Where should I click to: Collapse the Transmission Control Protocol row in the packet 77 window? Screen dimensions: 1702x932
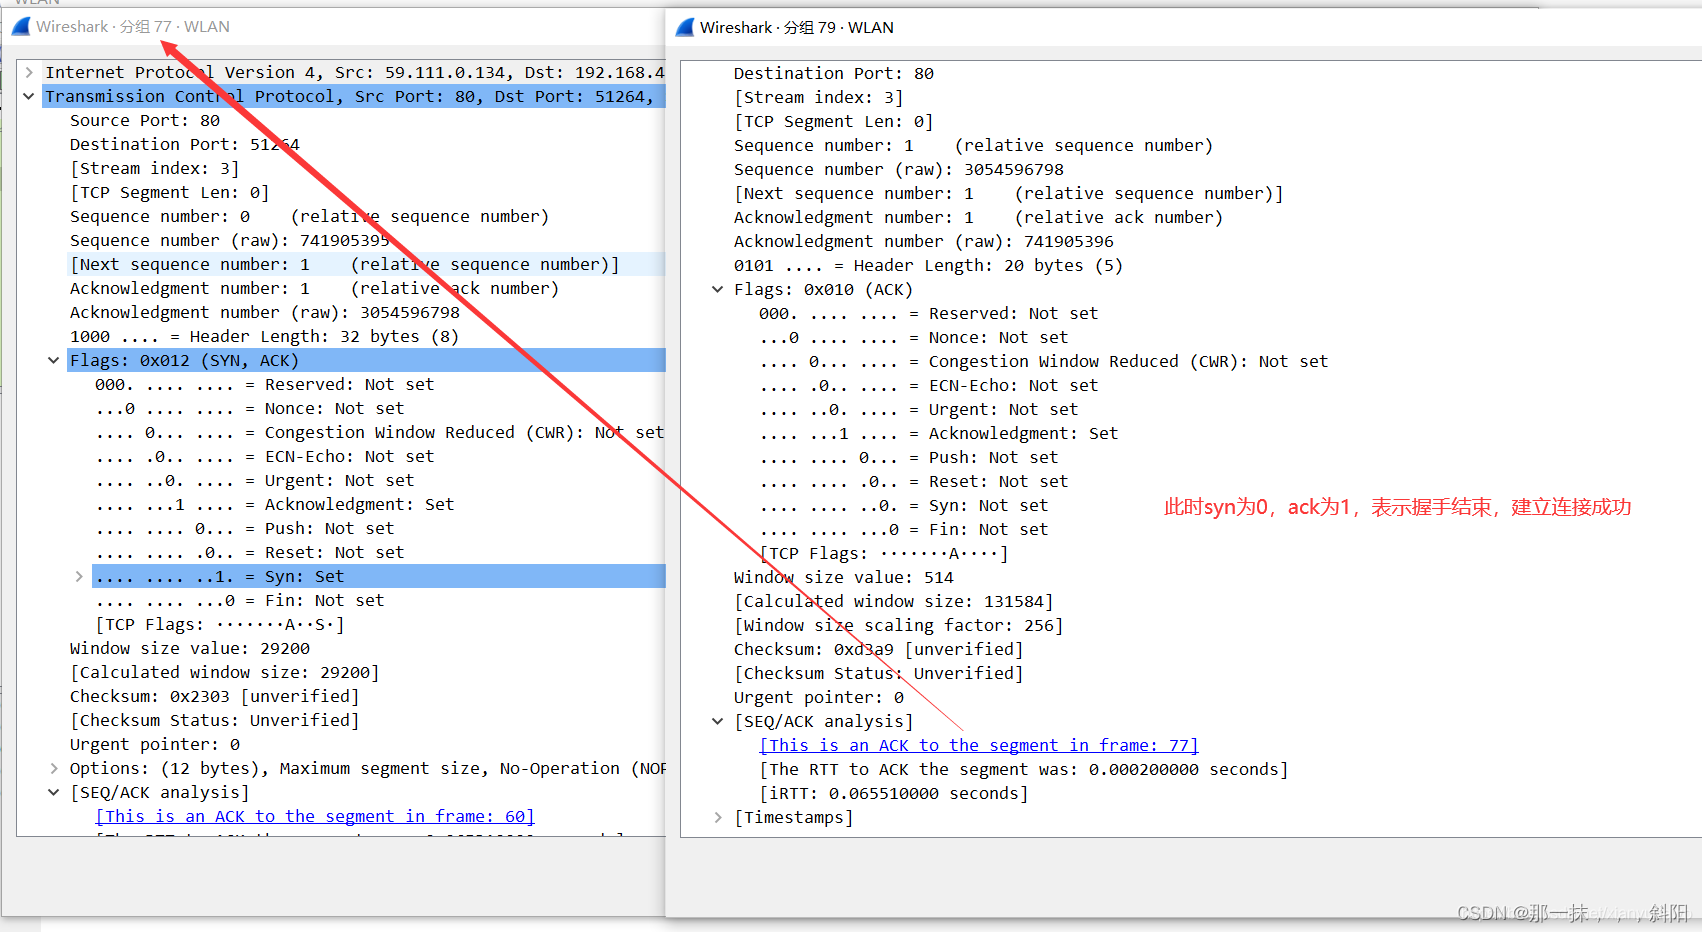click(29, 96)
